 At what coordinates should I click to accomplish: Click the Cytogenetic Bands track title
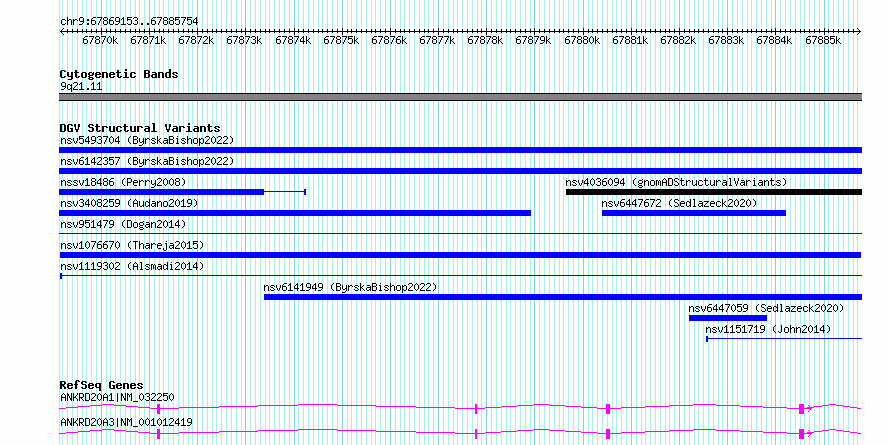click(119, 74)
